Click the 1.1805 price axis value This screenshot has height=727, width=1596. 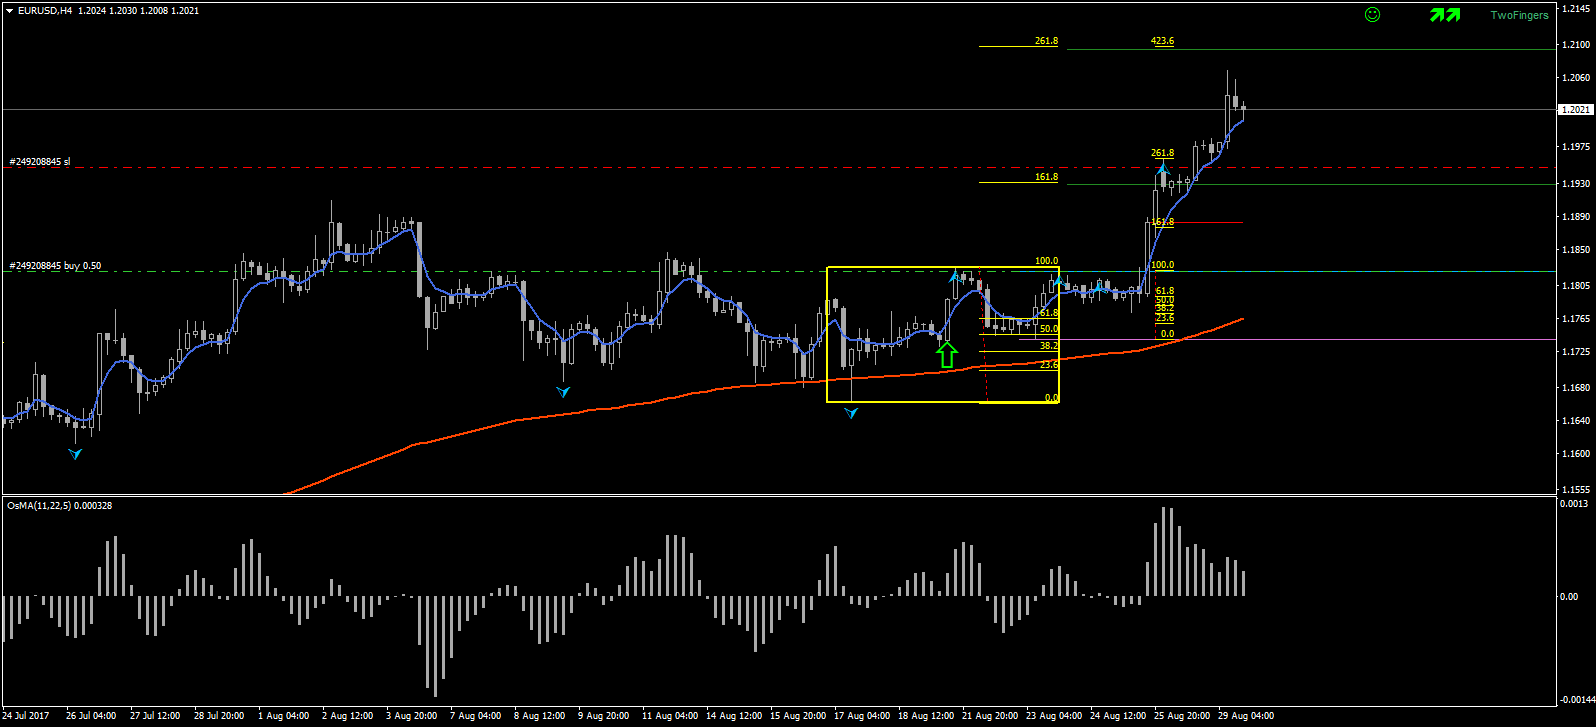pyautogui.click(x=1575, y=286)
